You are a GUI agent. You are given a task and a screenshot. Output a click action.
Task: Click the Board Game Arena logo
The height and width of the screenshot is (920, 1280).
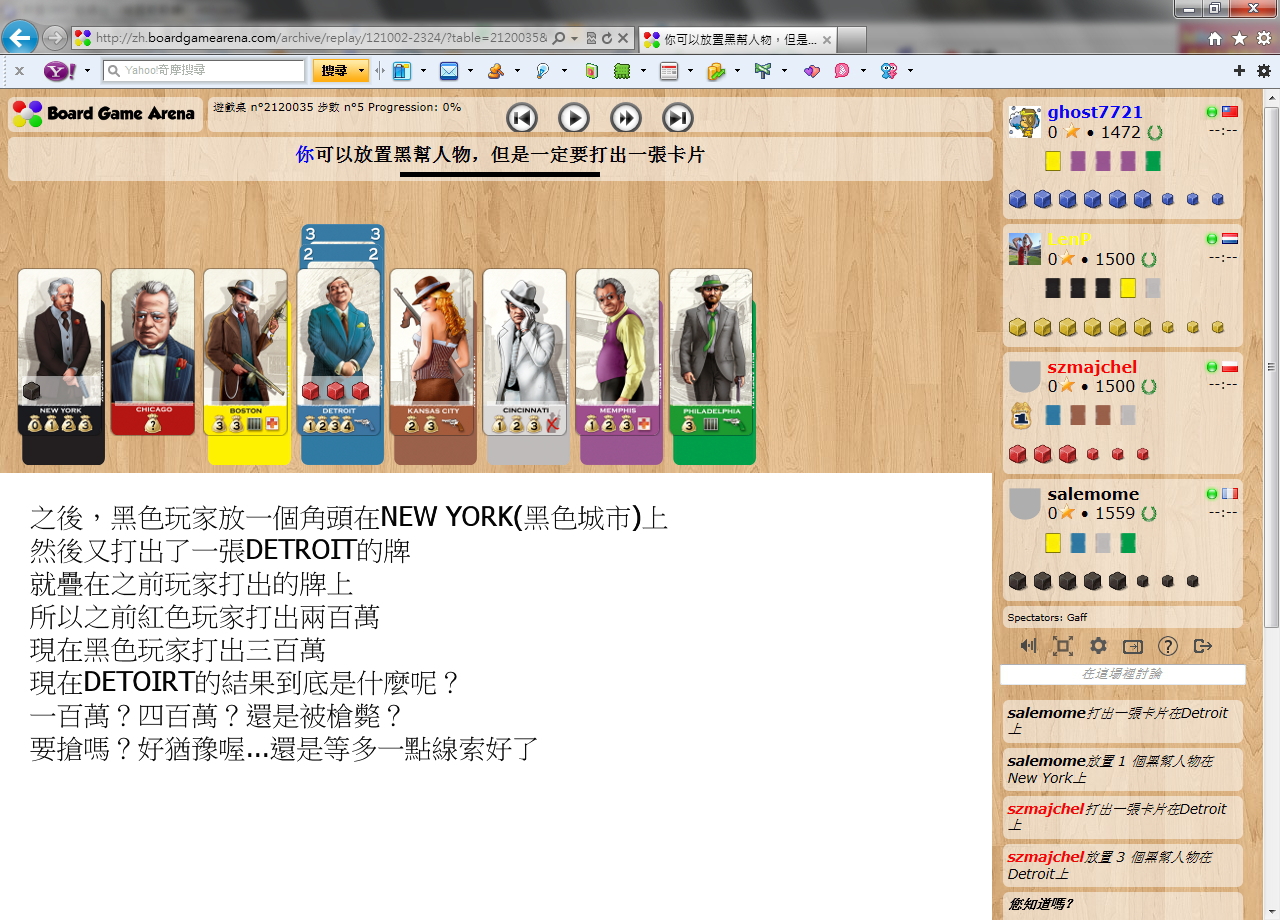[104, 114]
